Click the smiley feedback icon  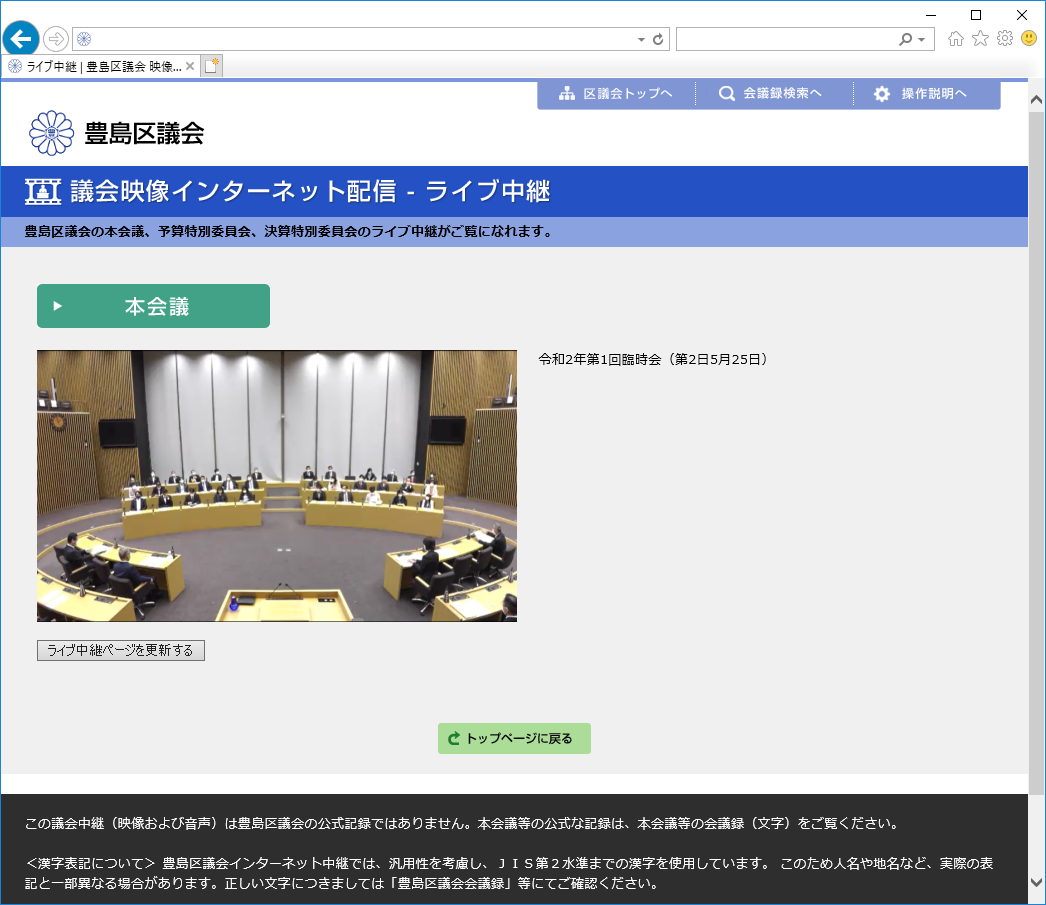coord(1029,39)
